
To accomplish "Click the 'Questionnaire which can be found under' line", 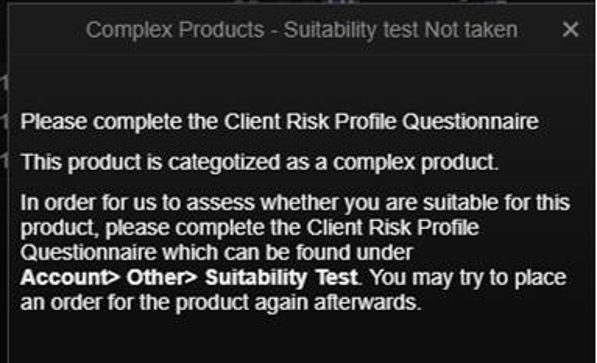I will pyautogui.click(x=217, y=253).
